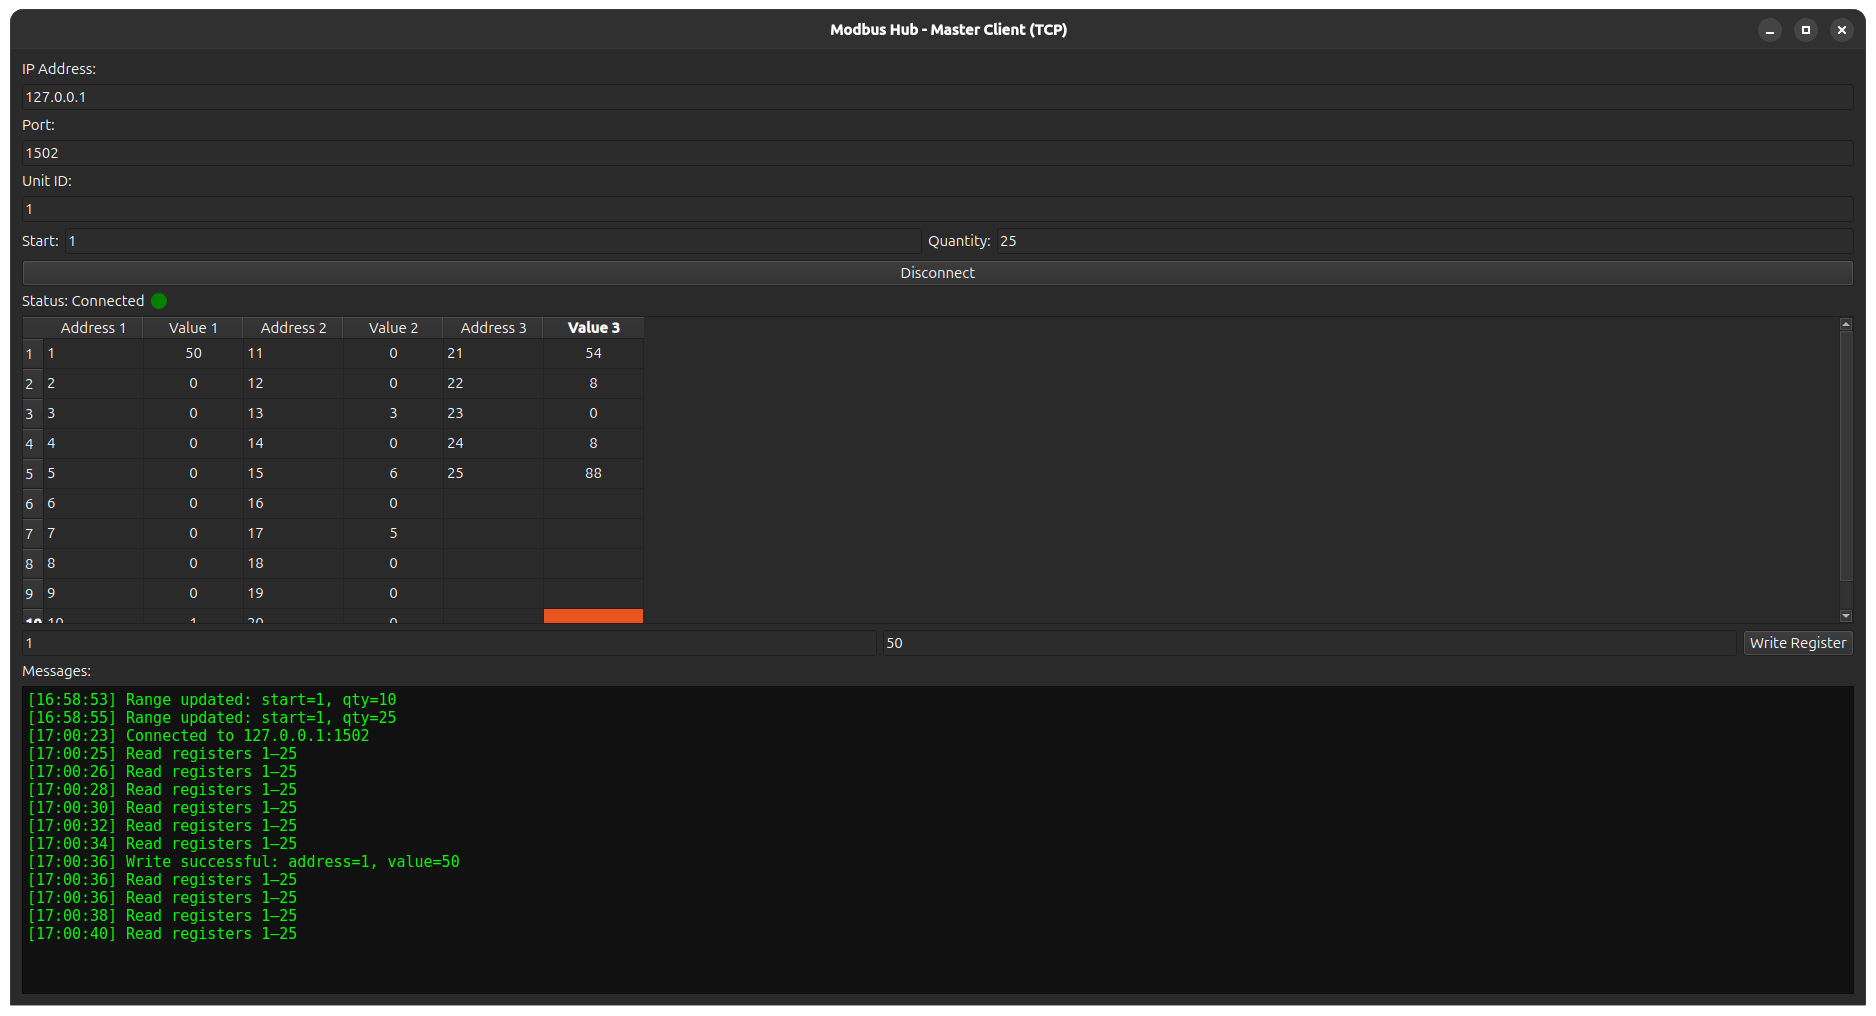The width and height of the screenshot is (1876, 1016).
Task: Click the restore window icon
Action: pyautogui.click(x=1806, y=30)
